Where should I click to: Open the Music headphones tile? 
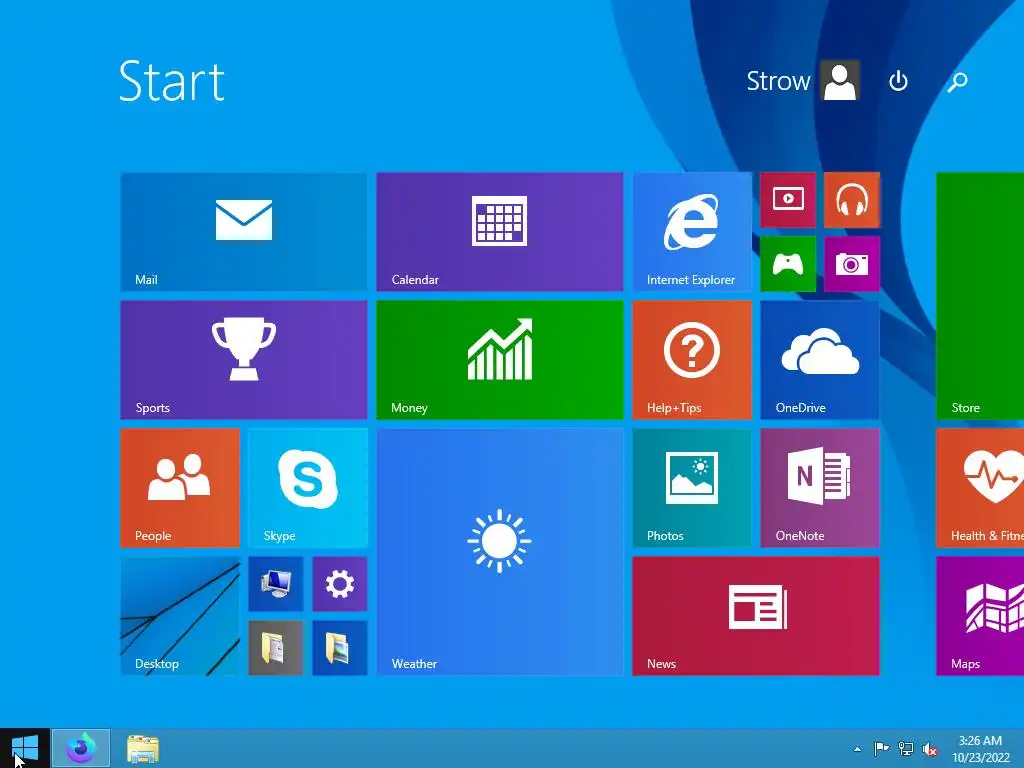[852, 200]
